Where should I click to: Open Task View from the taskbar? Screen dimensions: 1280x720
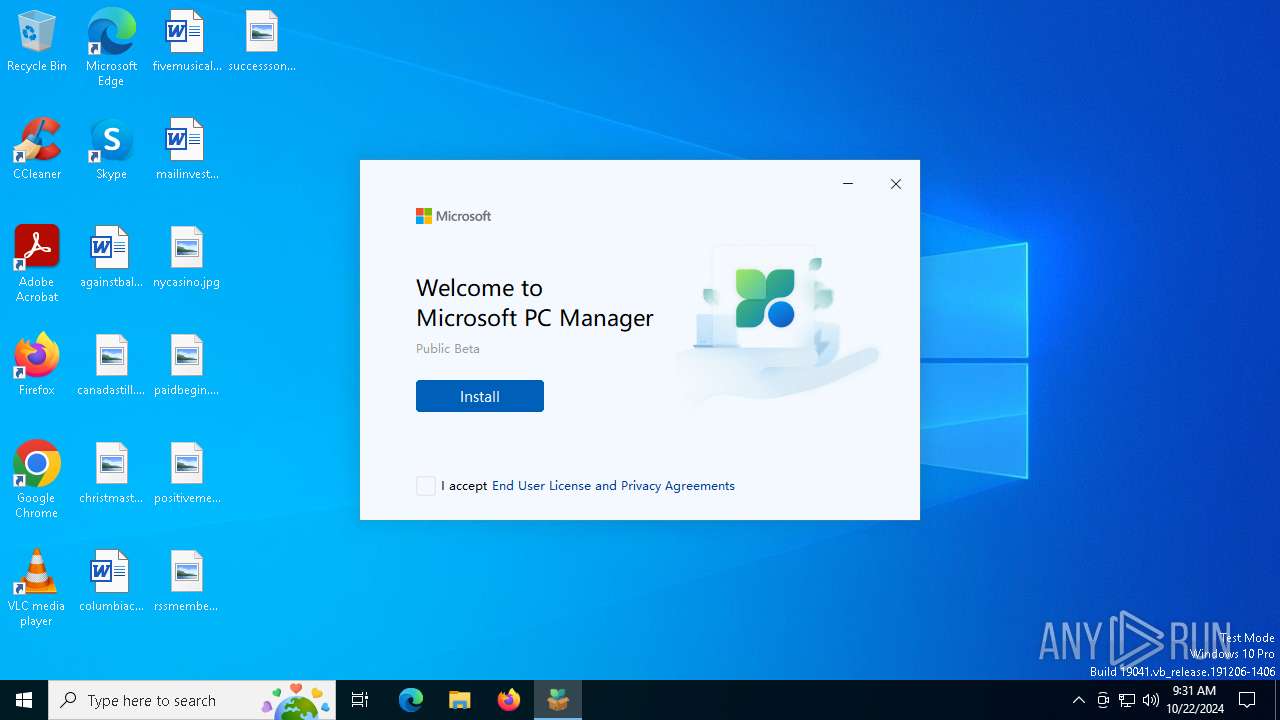[x=360, y=700]
